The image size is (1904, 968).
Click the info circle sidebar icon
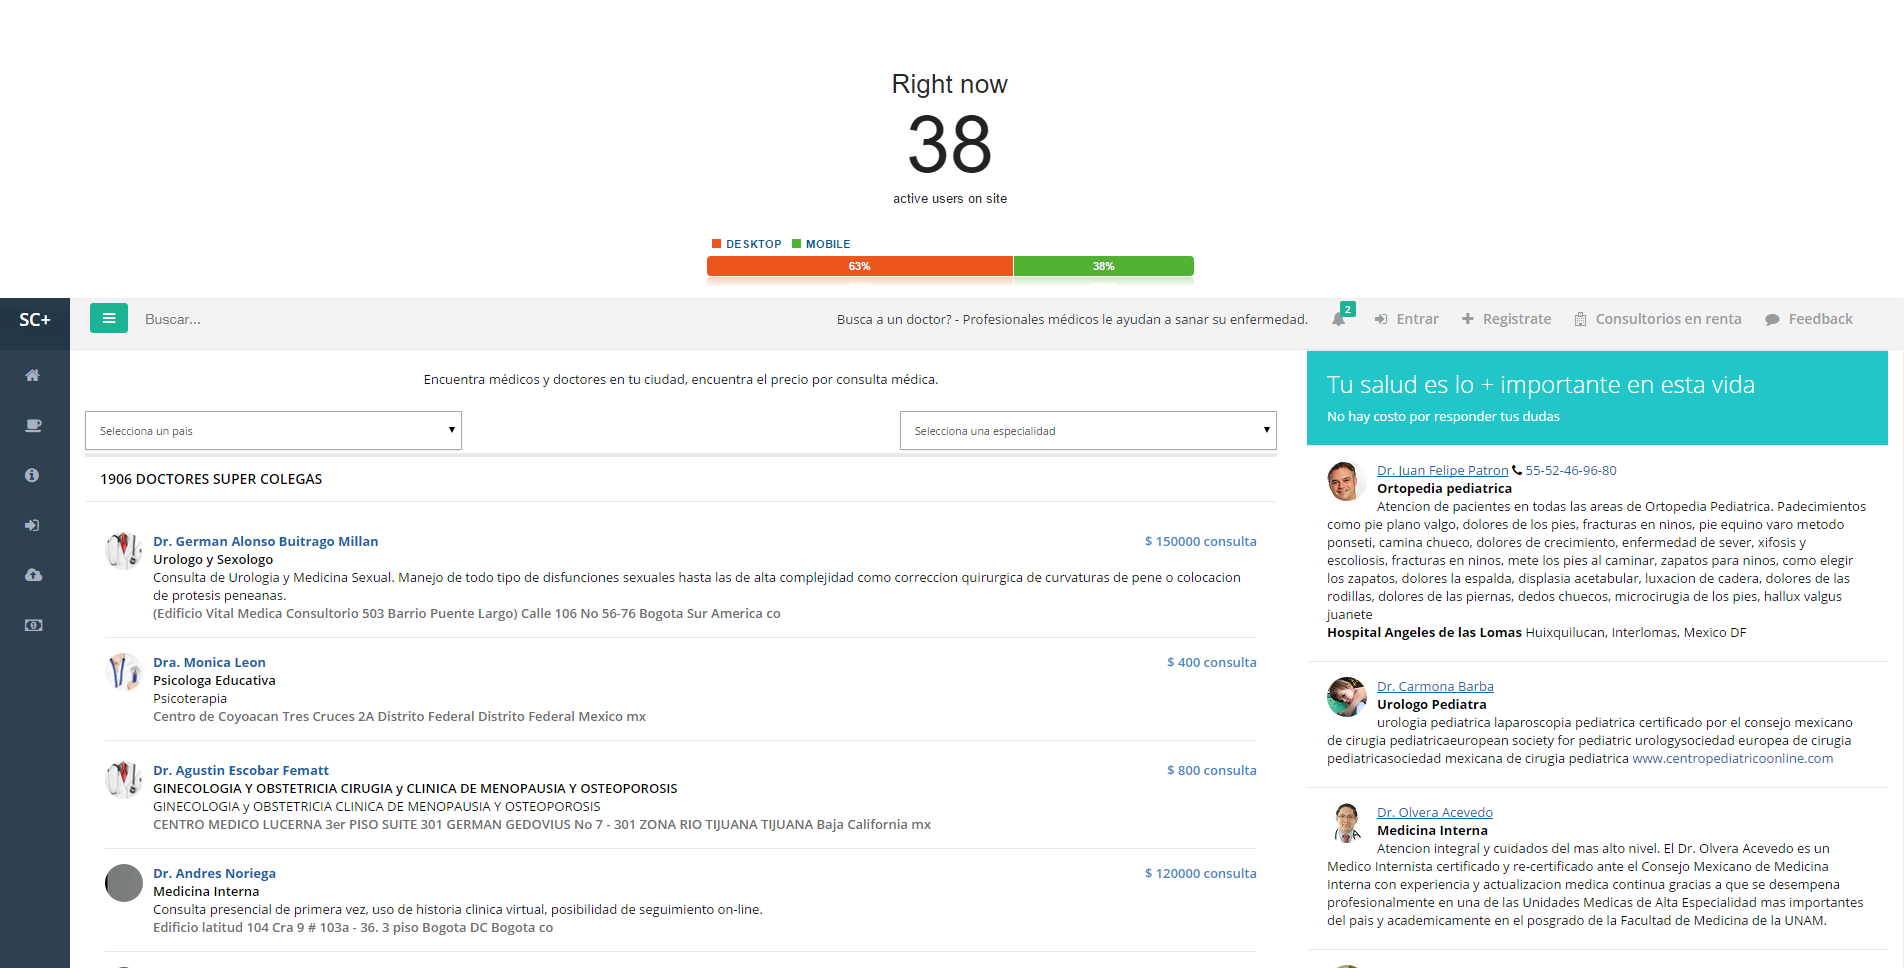pyautogui.click(x=32, y=475)
